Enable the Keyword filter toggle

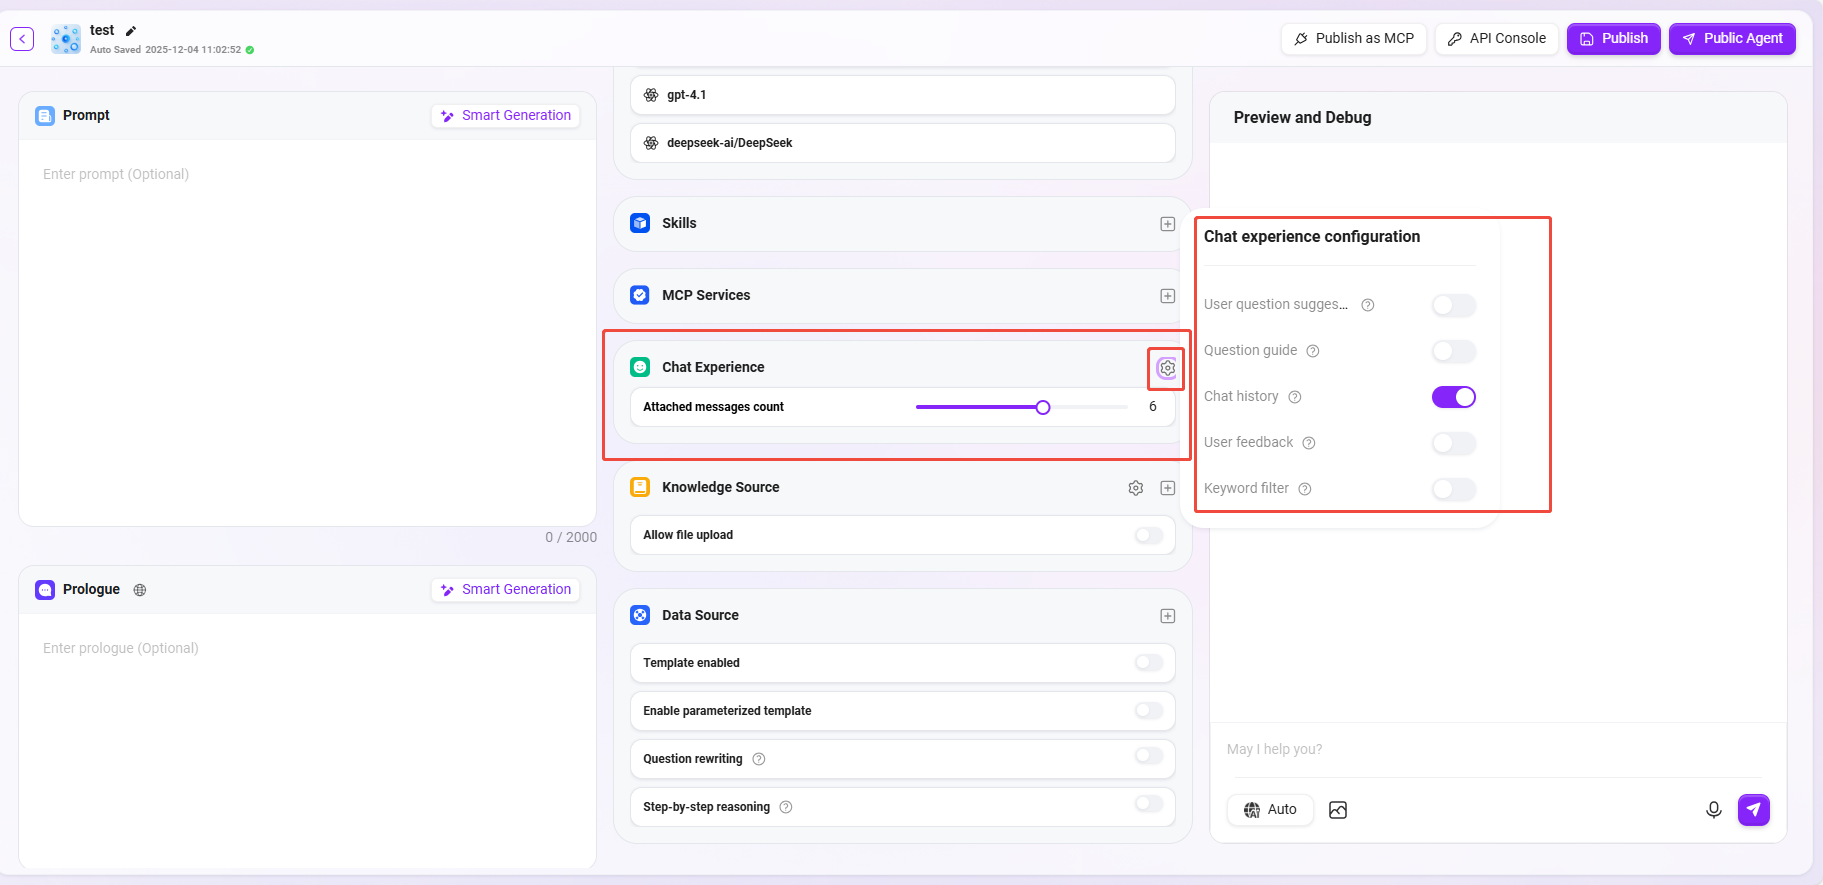point(1453,489)
